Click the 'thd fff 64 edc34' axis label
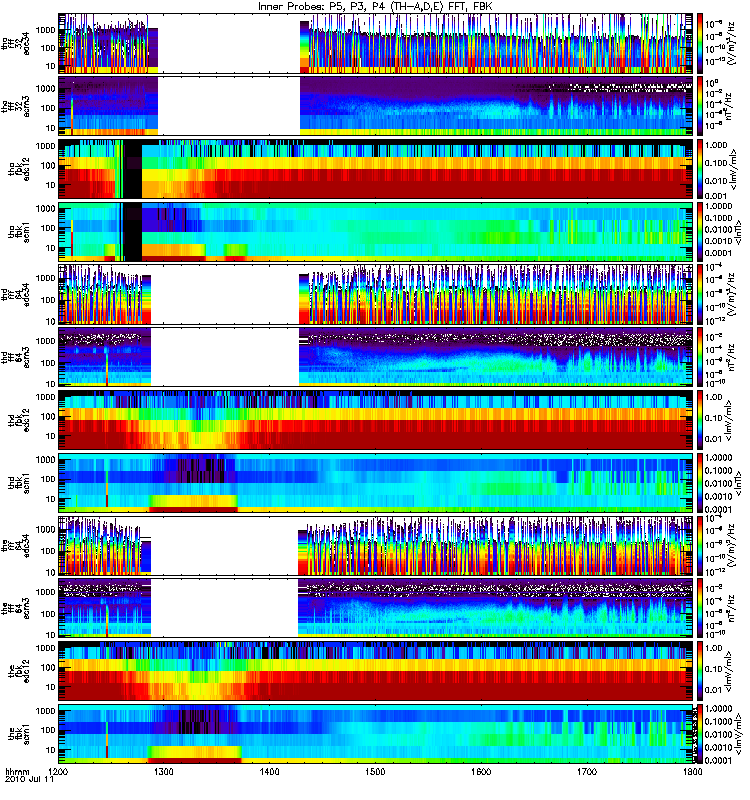Viewport: 750px width, 800px height. point(15,294)
